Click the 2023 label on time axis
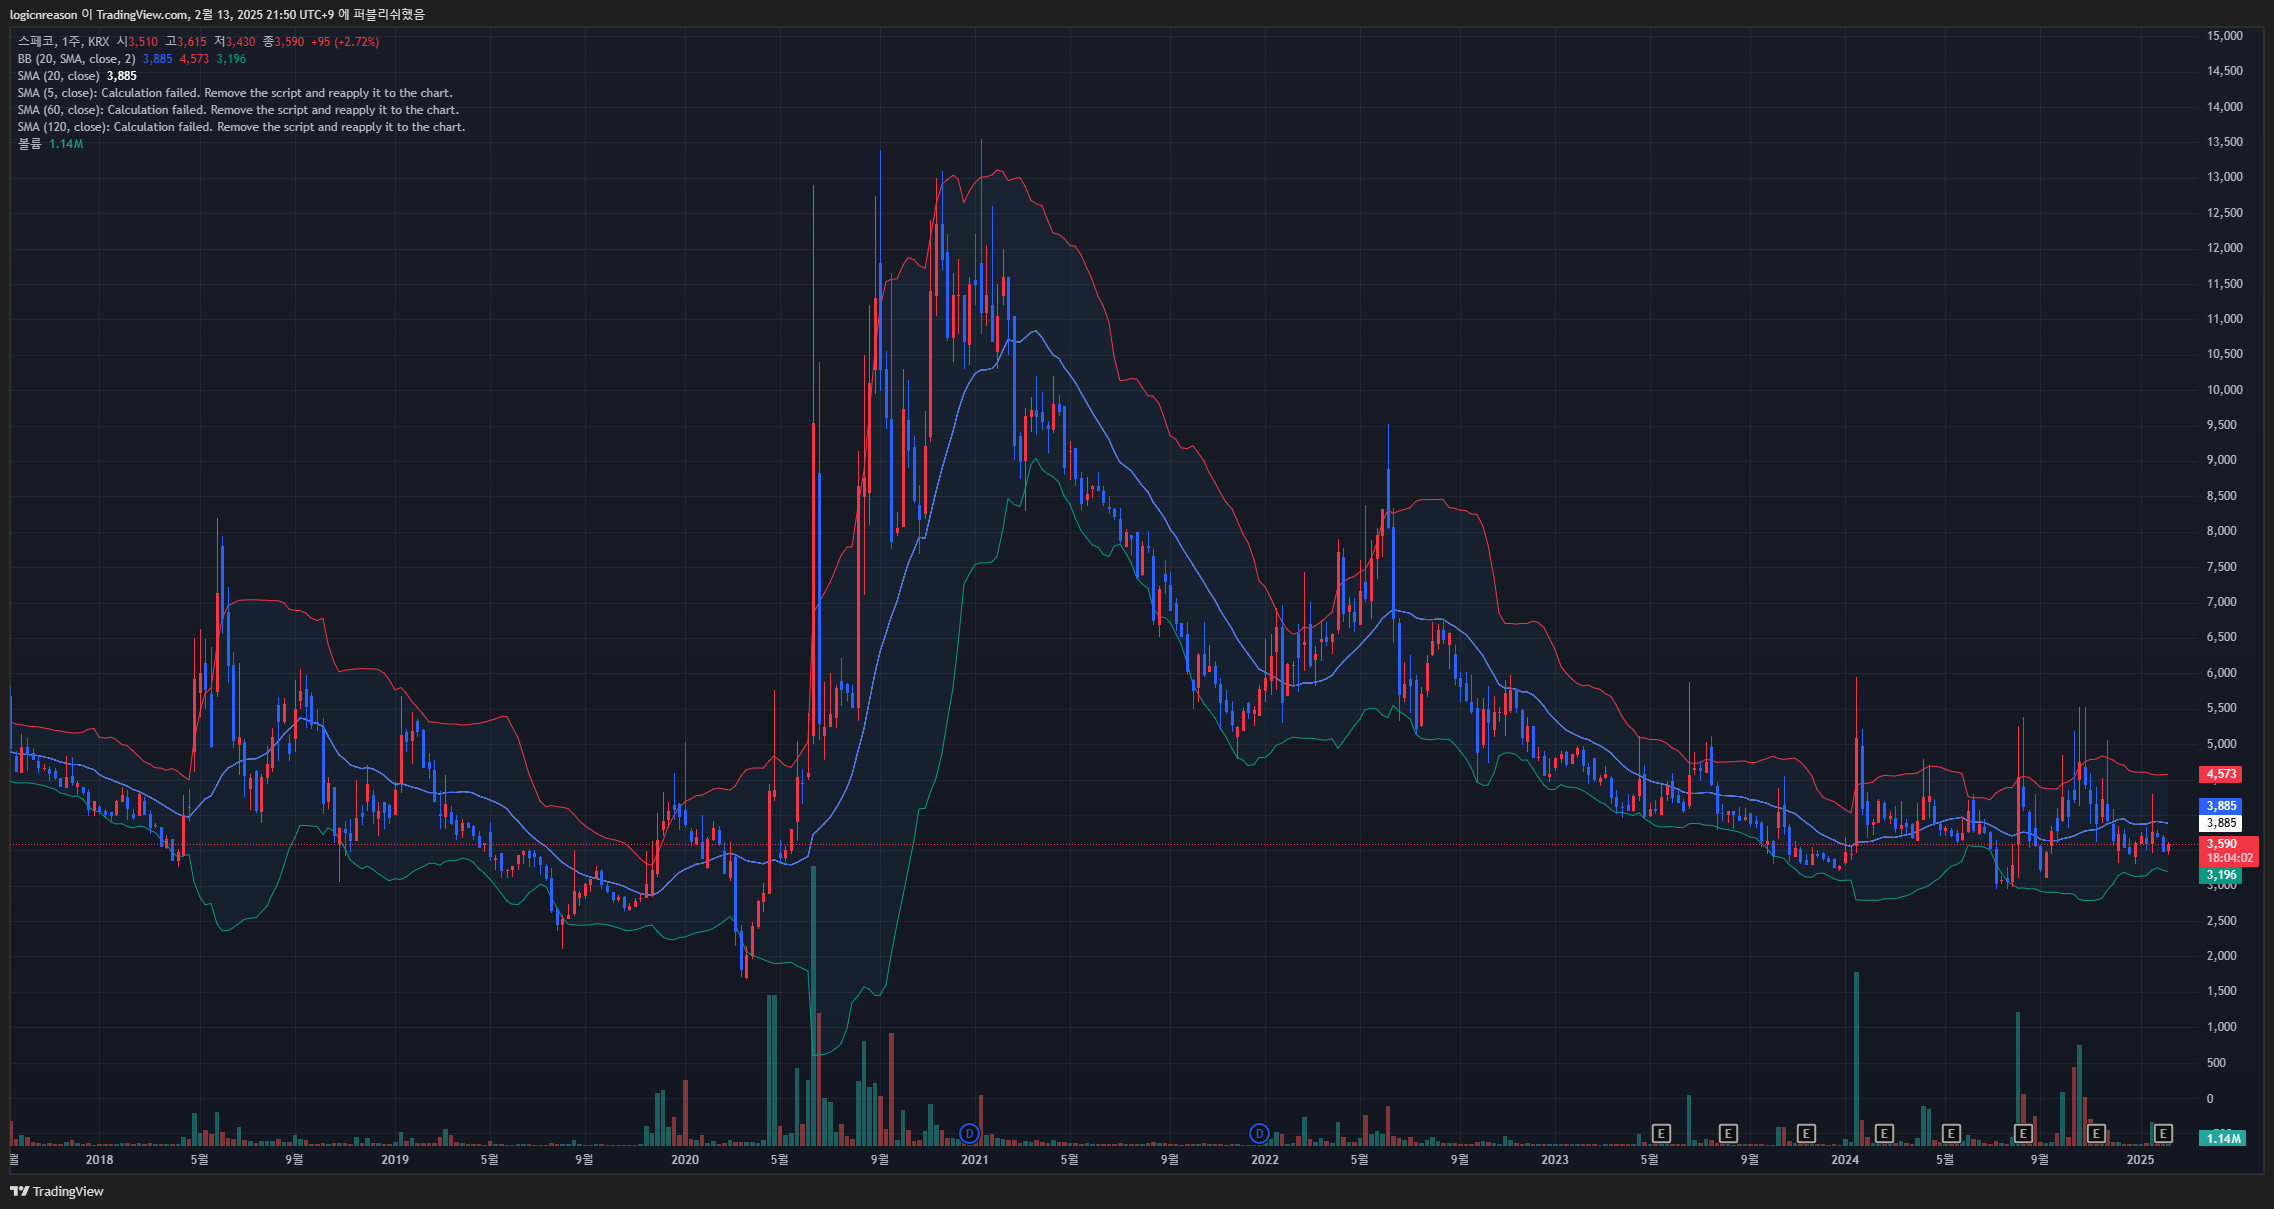 1554,1160
